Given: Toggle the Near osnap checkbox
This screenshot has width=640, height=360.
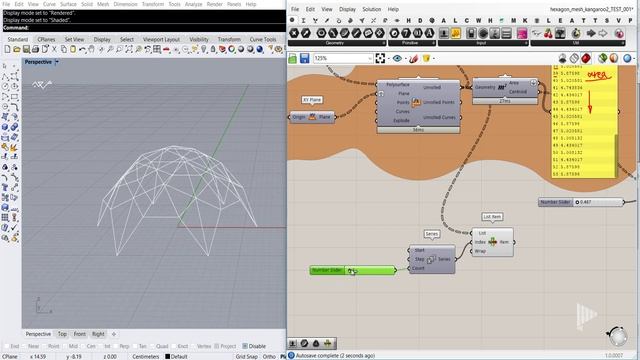Looking at the screenshot, I should [24, 346].
